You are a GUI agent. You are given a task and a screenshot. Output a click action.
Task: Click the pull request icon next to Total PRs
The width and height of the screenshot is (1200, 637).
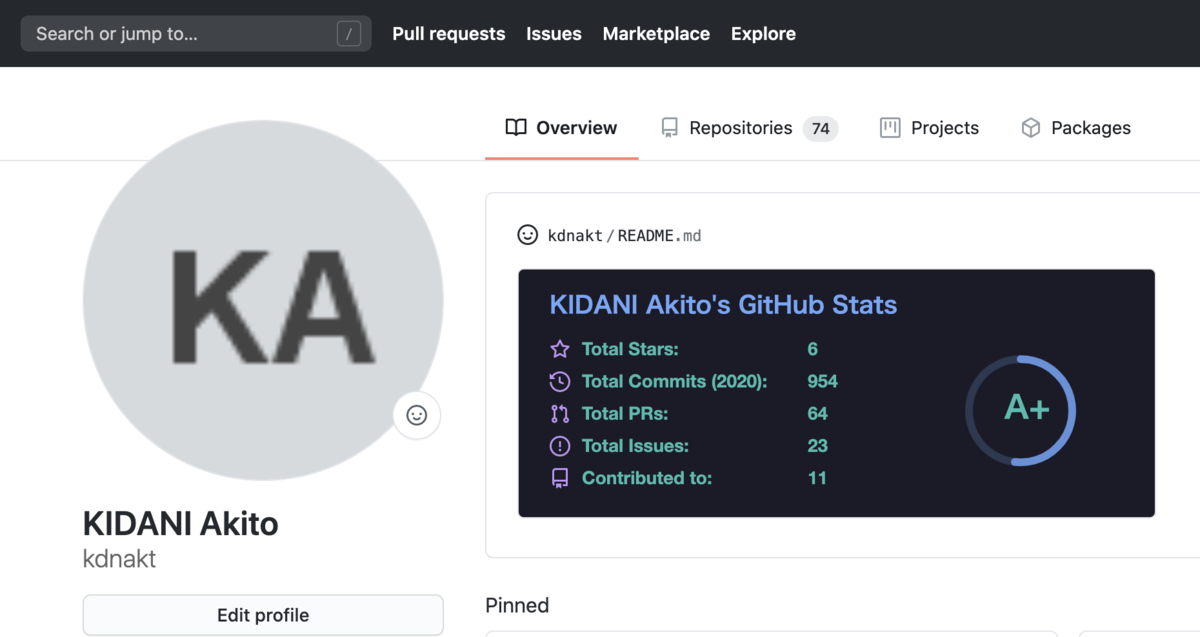click(560, 413)
